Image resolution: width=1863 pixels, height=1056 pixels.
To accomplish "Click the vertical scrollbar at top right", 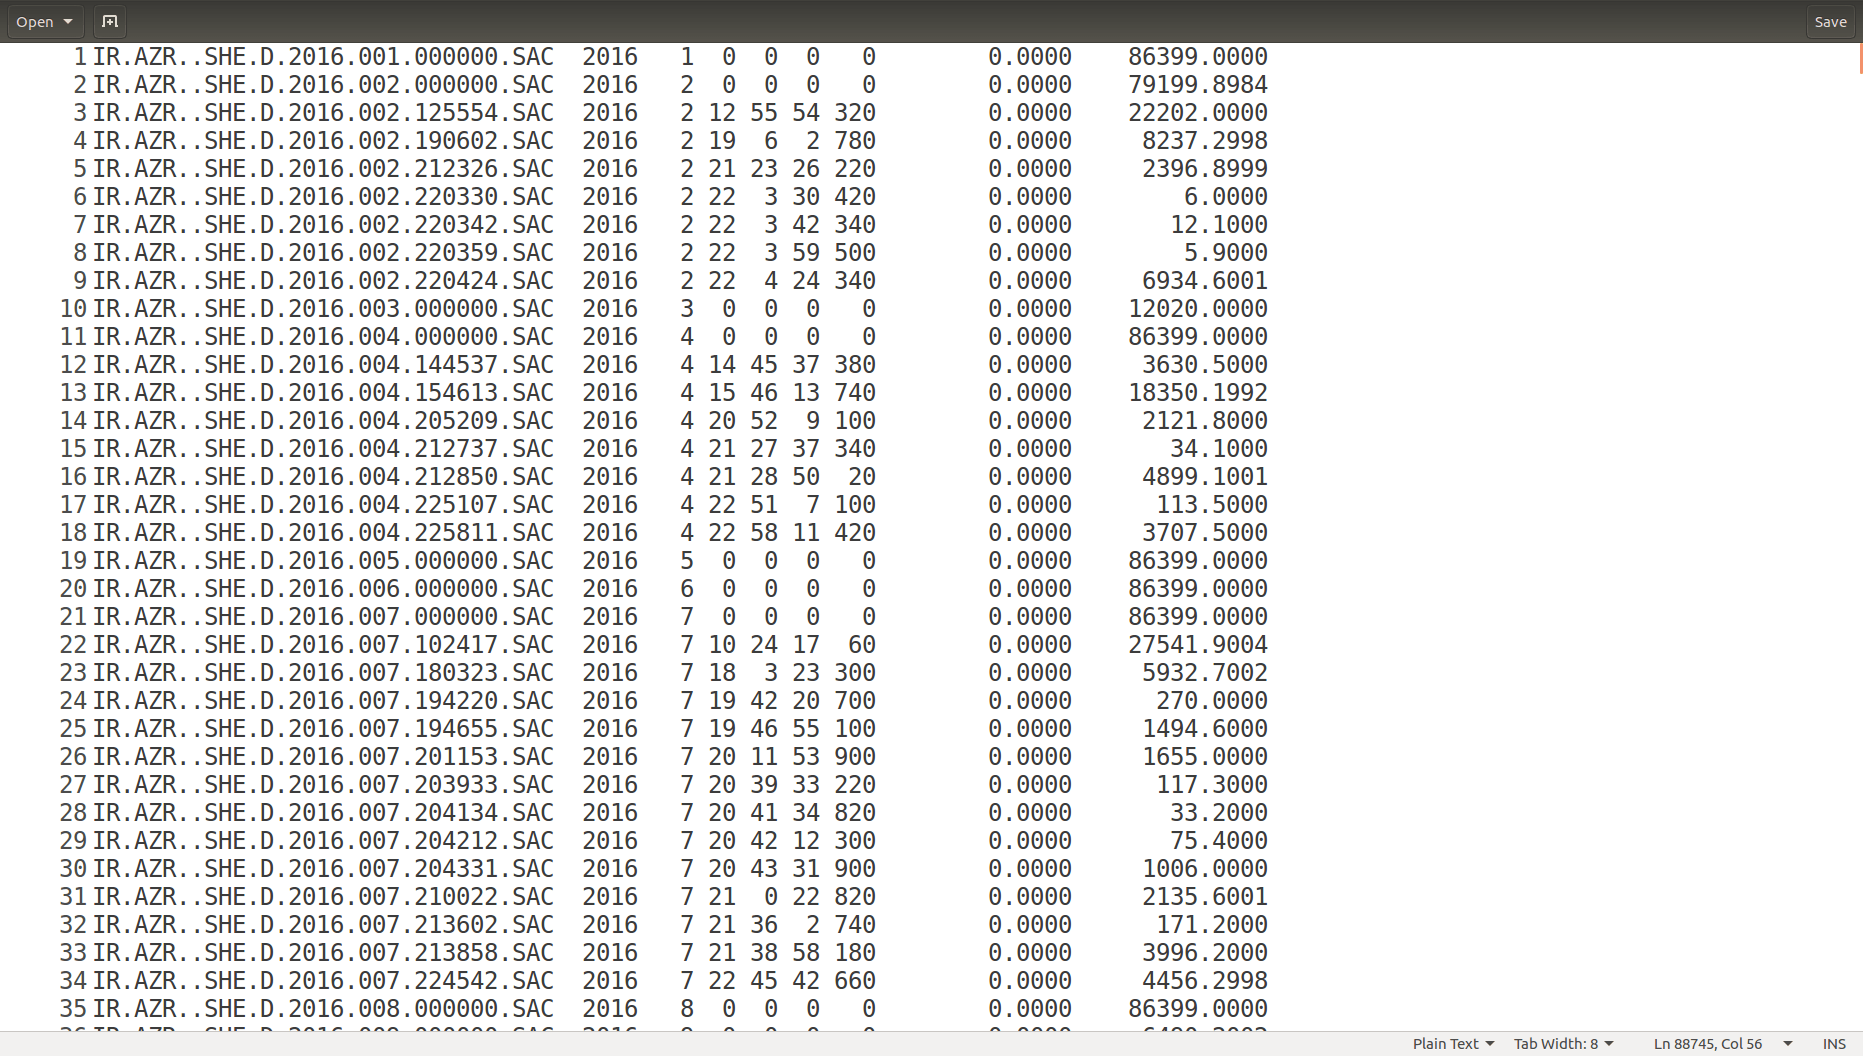I will tap(1859, 58).
